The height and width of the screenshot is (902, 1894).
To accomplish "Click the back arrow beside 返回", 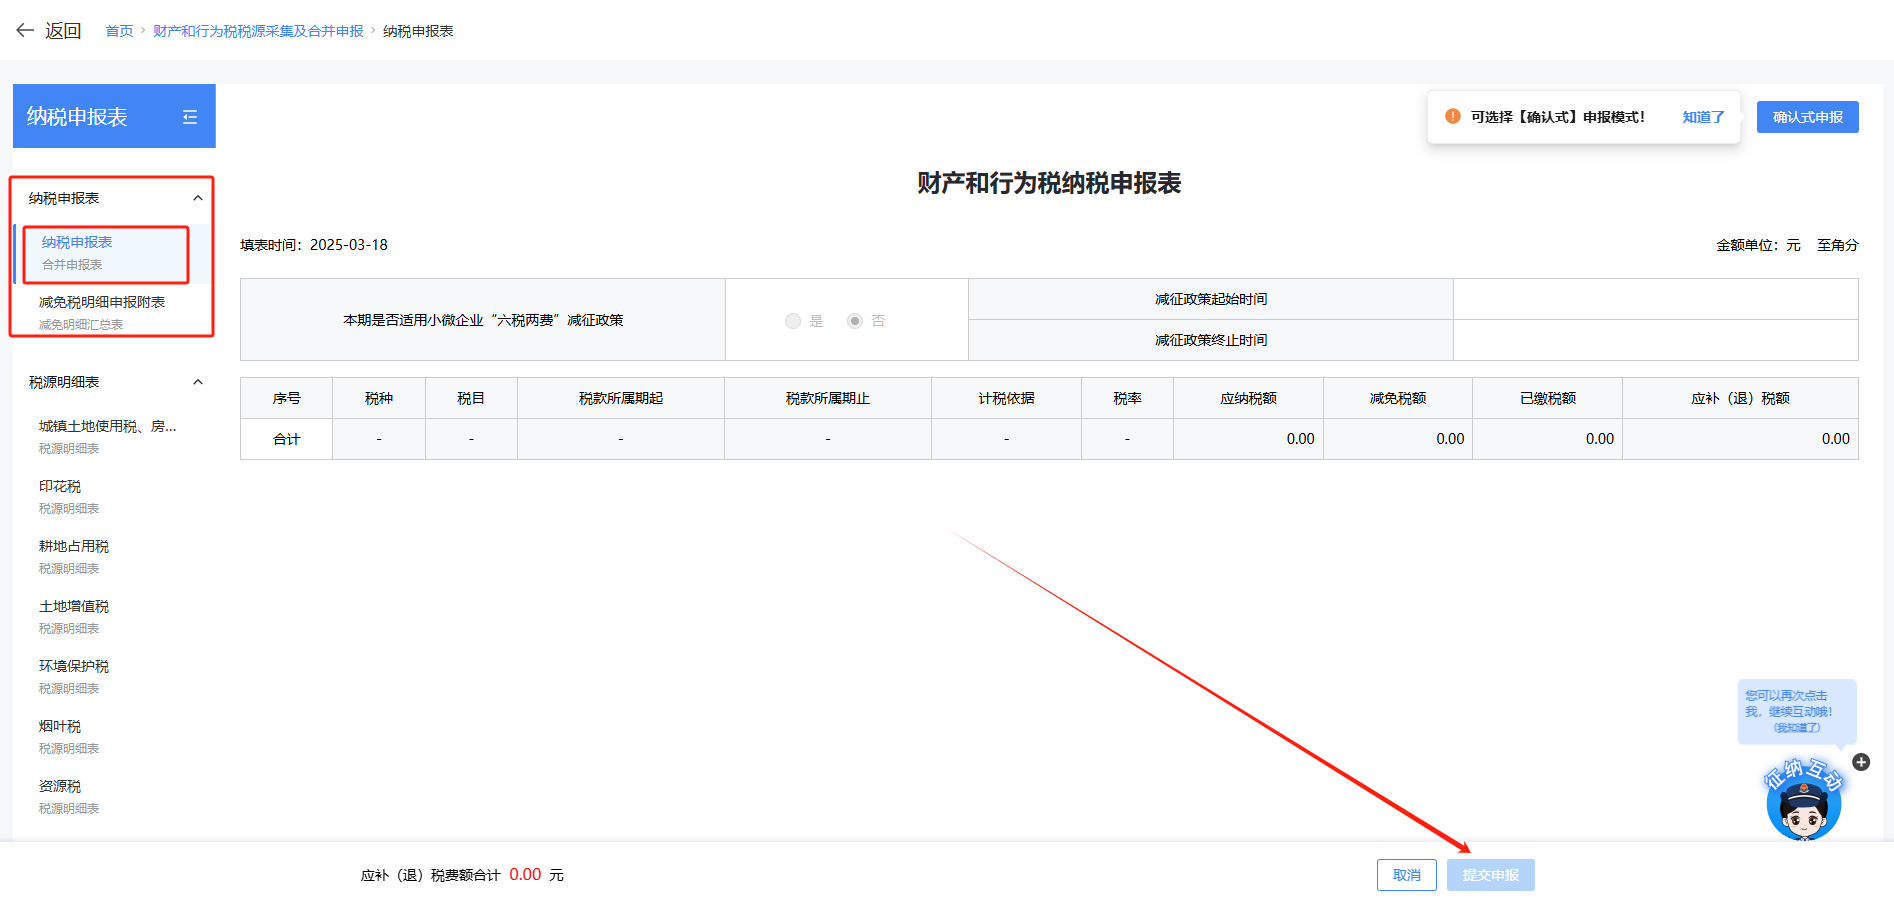I will [x=25, y=30].
